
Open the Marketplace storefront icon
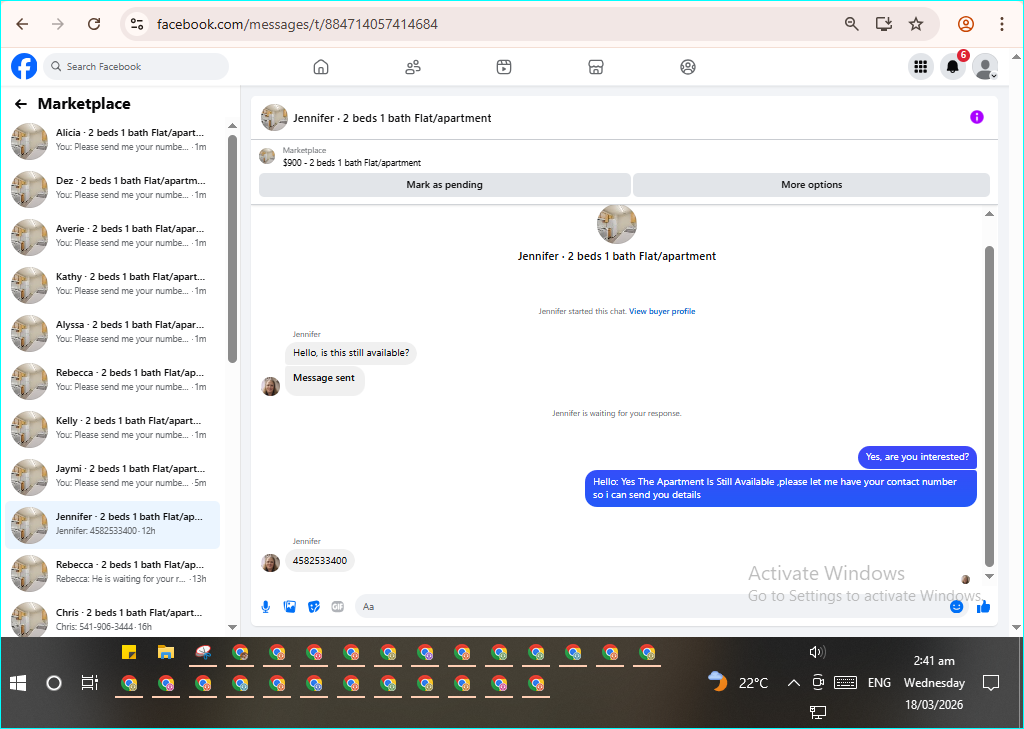point(596,67)
